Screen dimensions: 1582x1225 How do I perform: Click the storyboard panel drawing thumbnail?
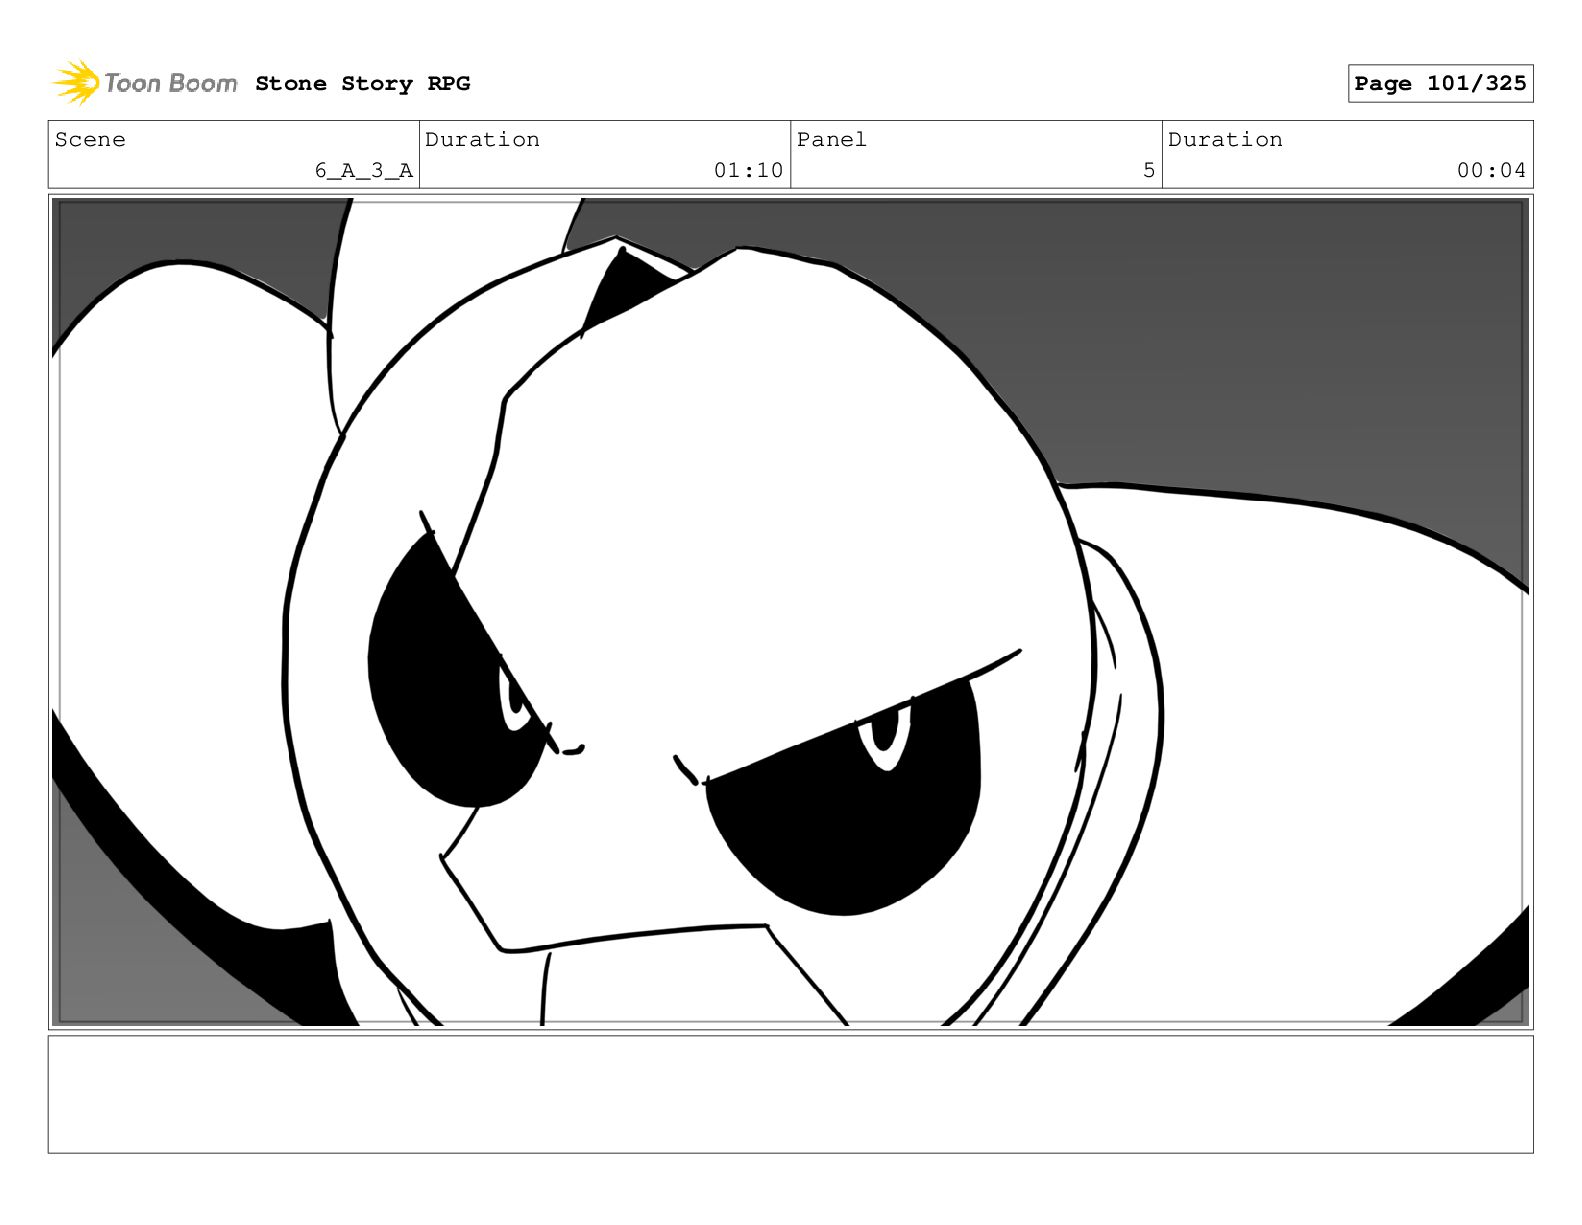(x=790, y=612)
